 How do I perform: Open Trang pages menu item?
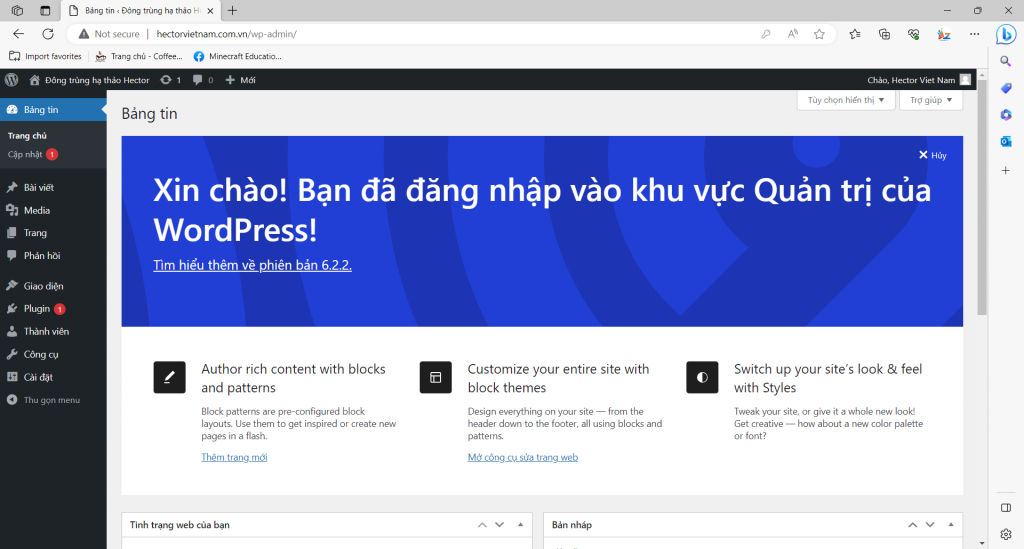pyautogui.click(x=53, y=233)
